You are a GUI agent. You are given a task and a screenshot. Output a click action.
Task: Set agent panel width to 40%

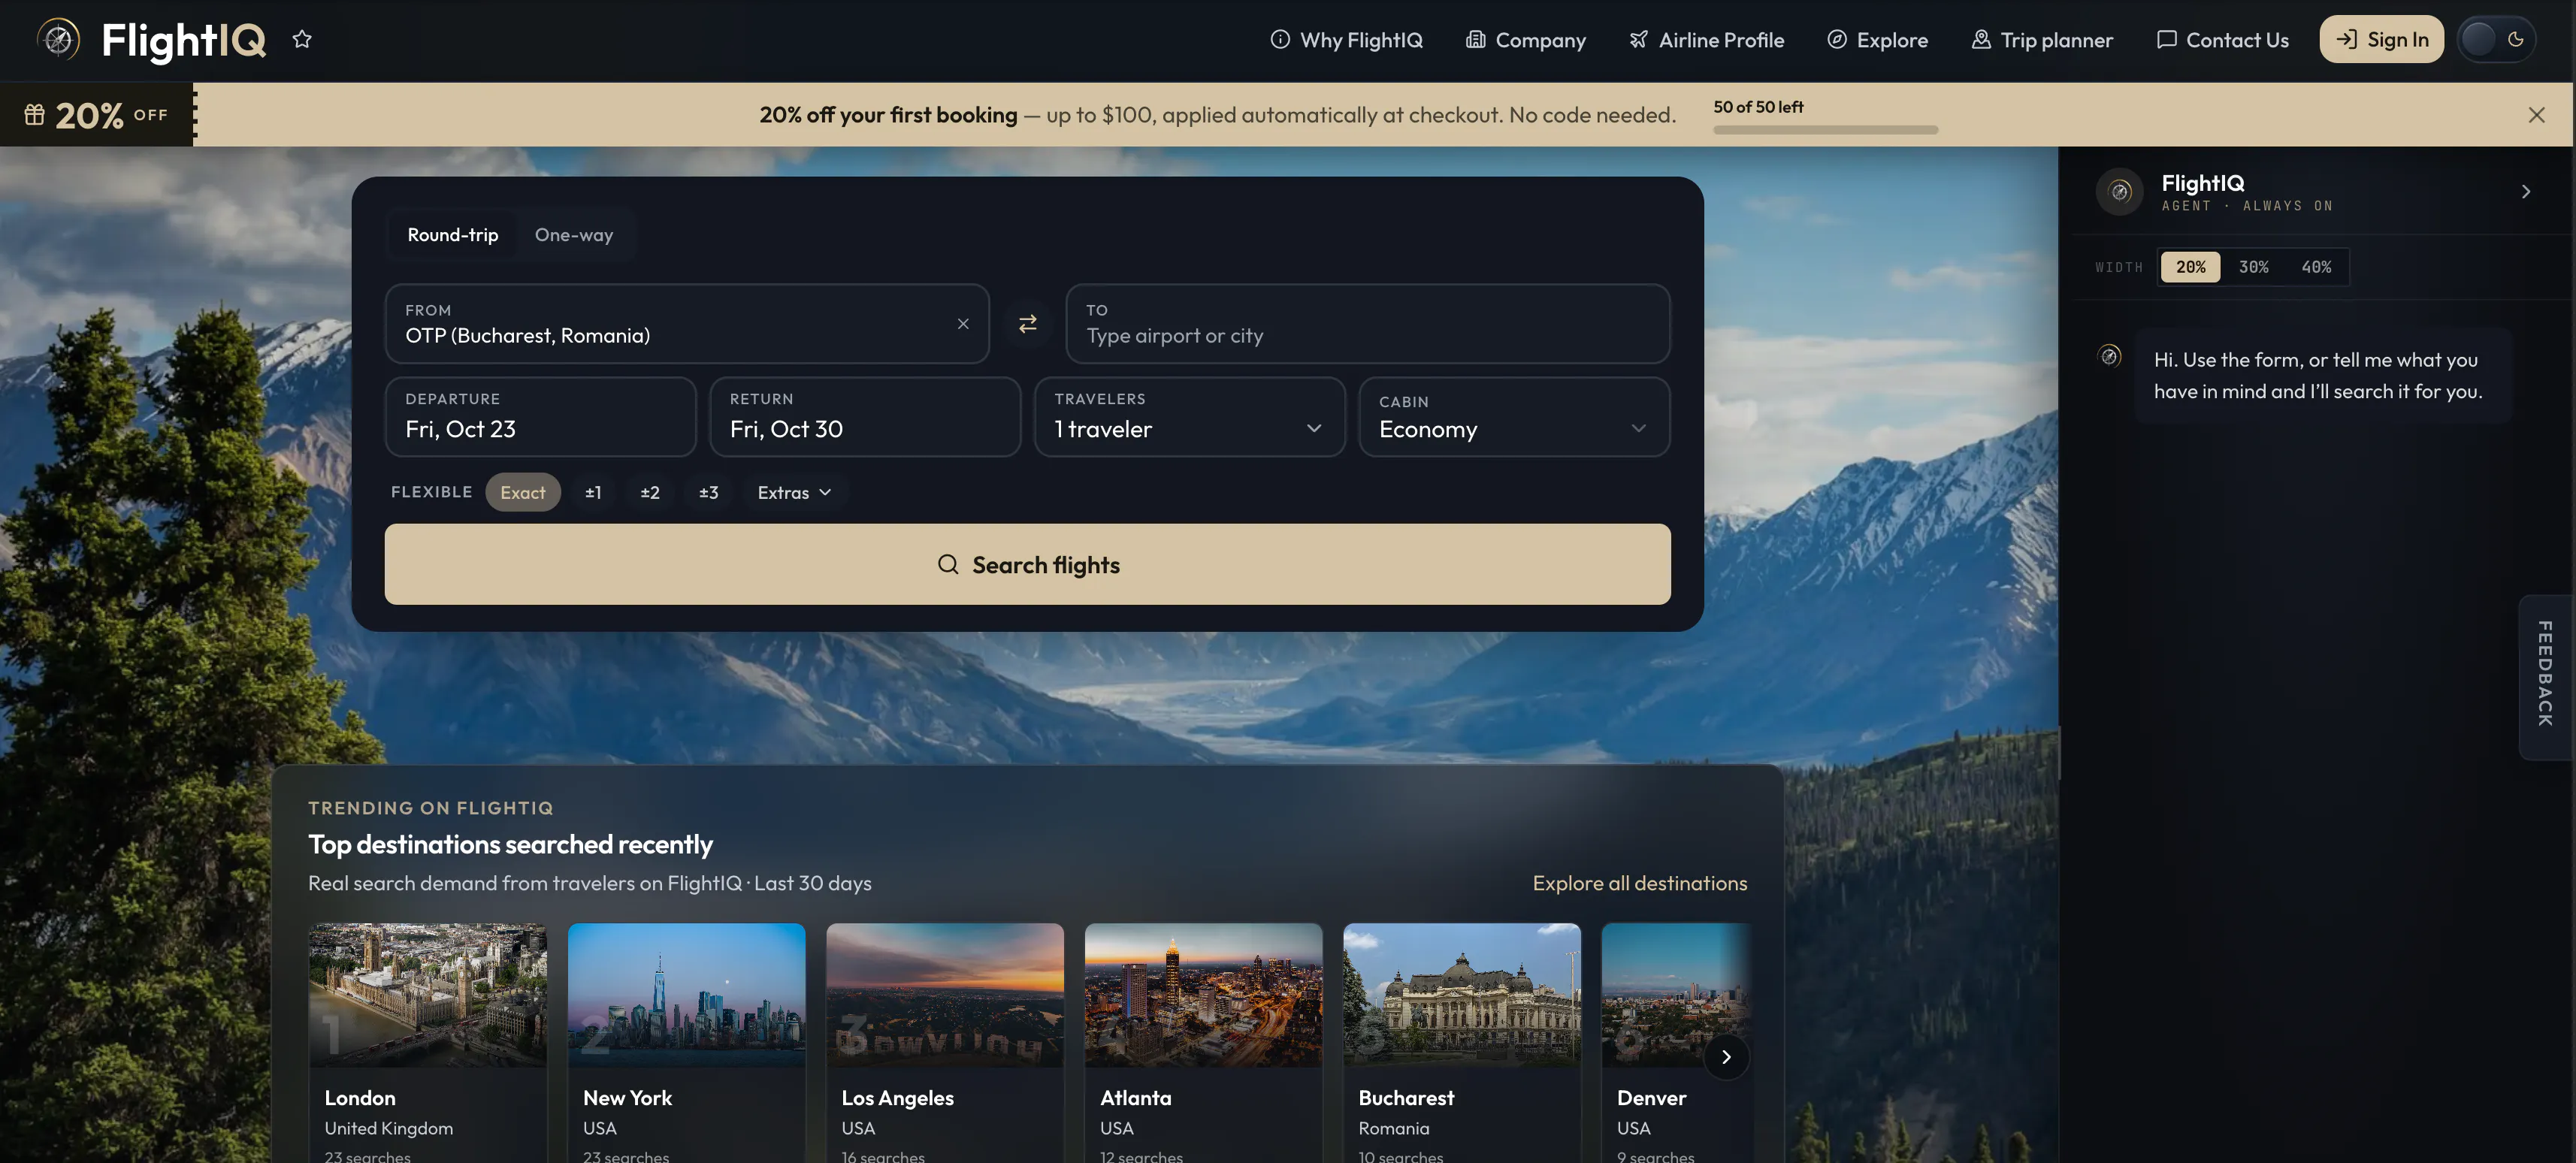pyautogui.click(x=2316, y=267)
